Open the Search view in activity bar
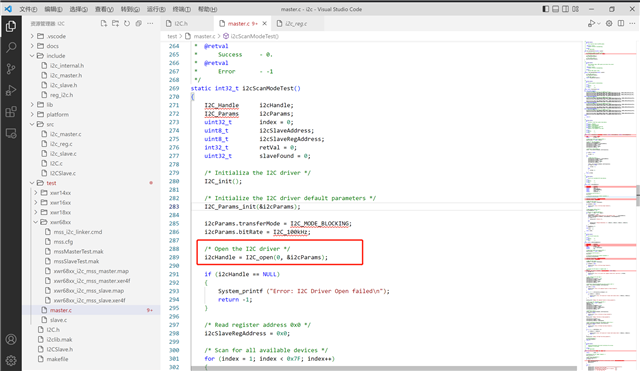The width and height of the screenshot is (640, 371). tap(11, 47)
